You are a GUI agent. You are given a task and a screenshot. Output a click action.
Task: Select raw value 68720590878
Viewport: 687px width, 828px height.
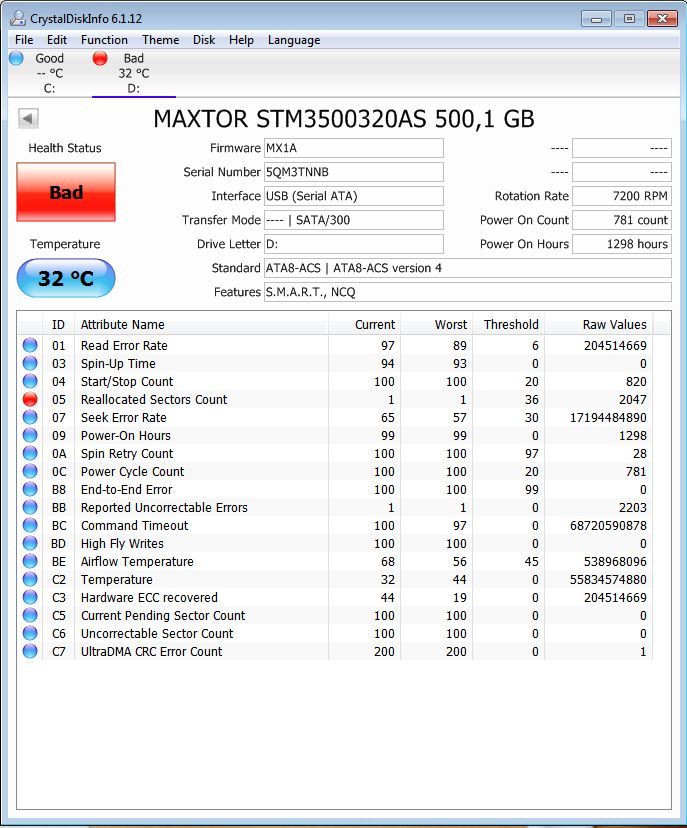tap(608, 526)
